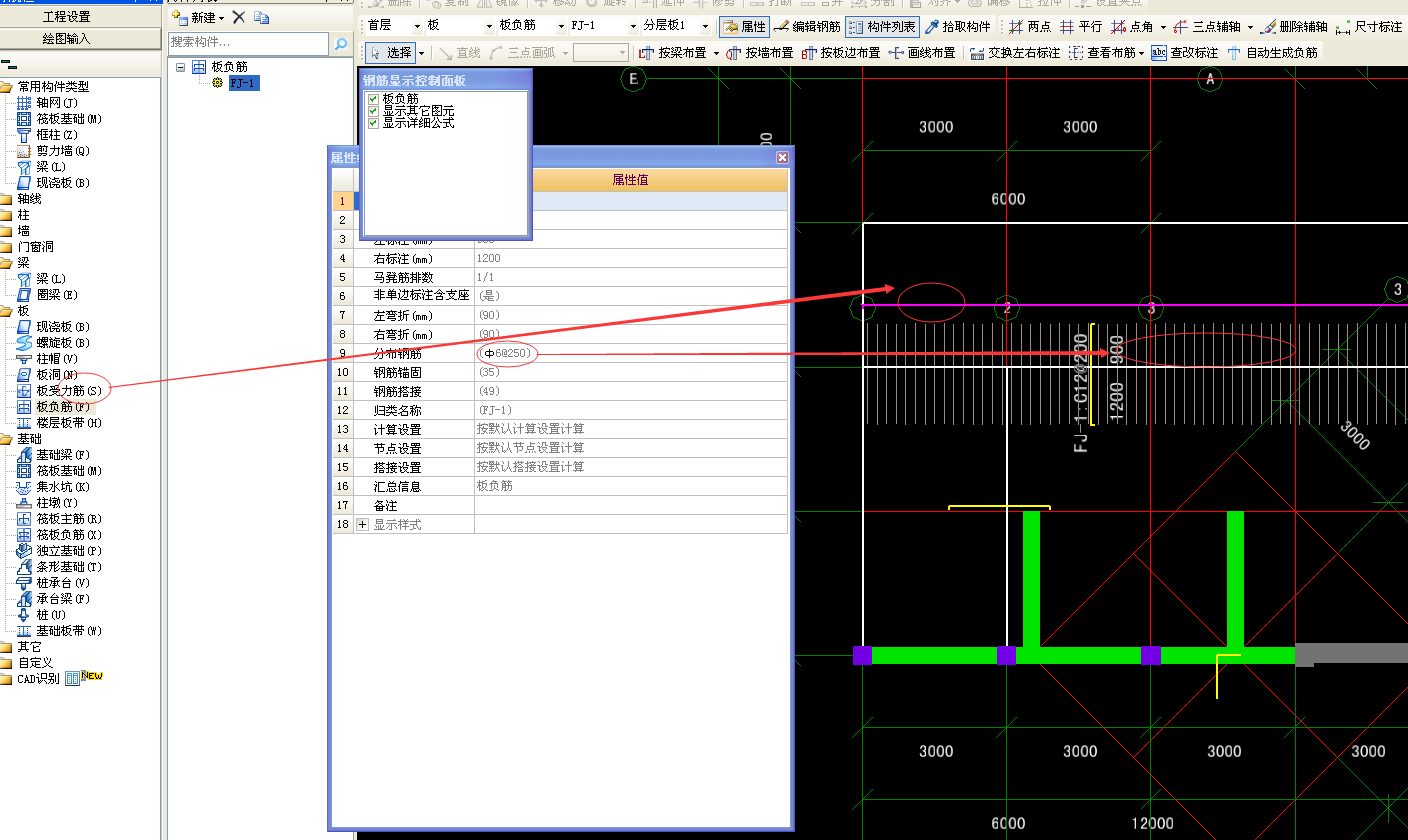The image size is (1408, 840).
Task: Select the 点角 point-angle tool
Action: click(x=1132, y=27)
